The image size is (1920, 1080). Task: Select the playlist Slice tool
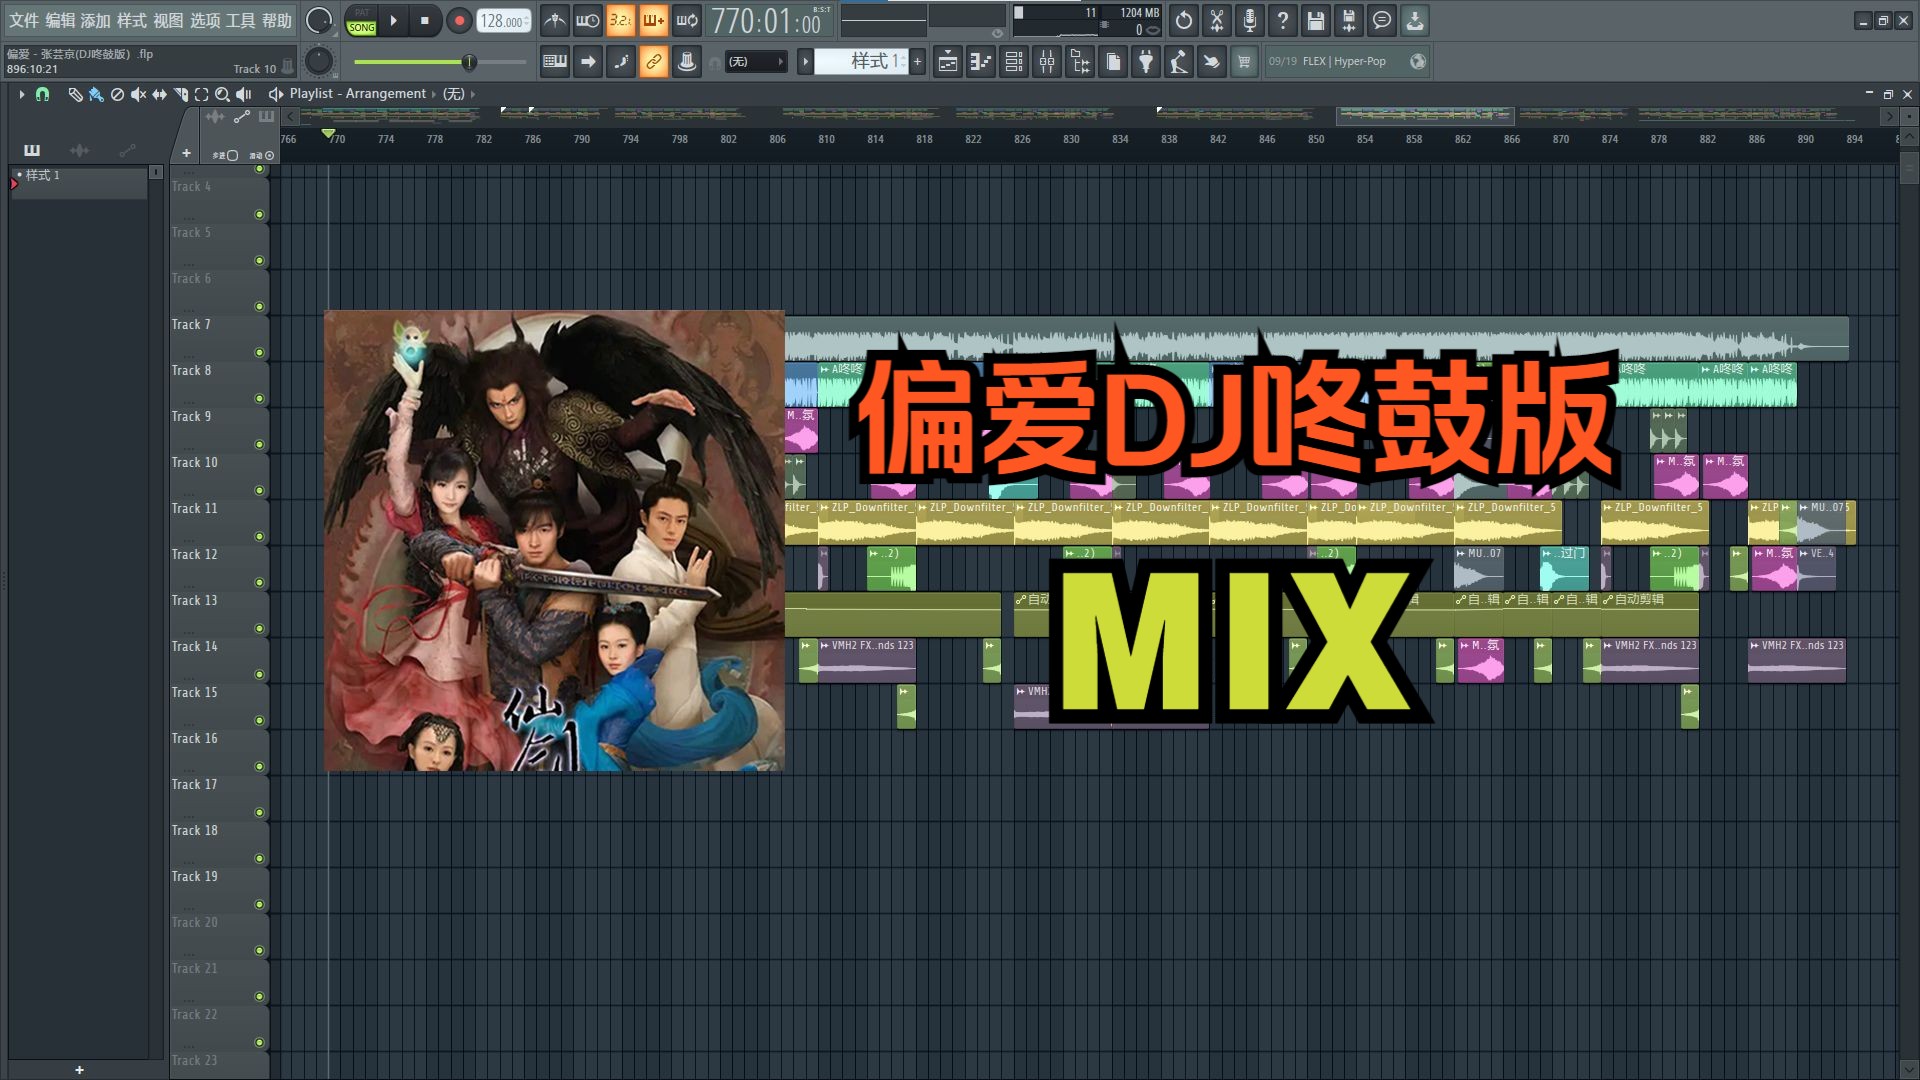click(x=181, y=94)
